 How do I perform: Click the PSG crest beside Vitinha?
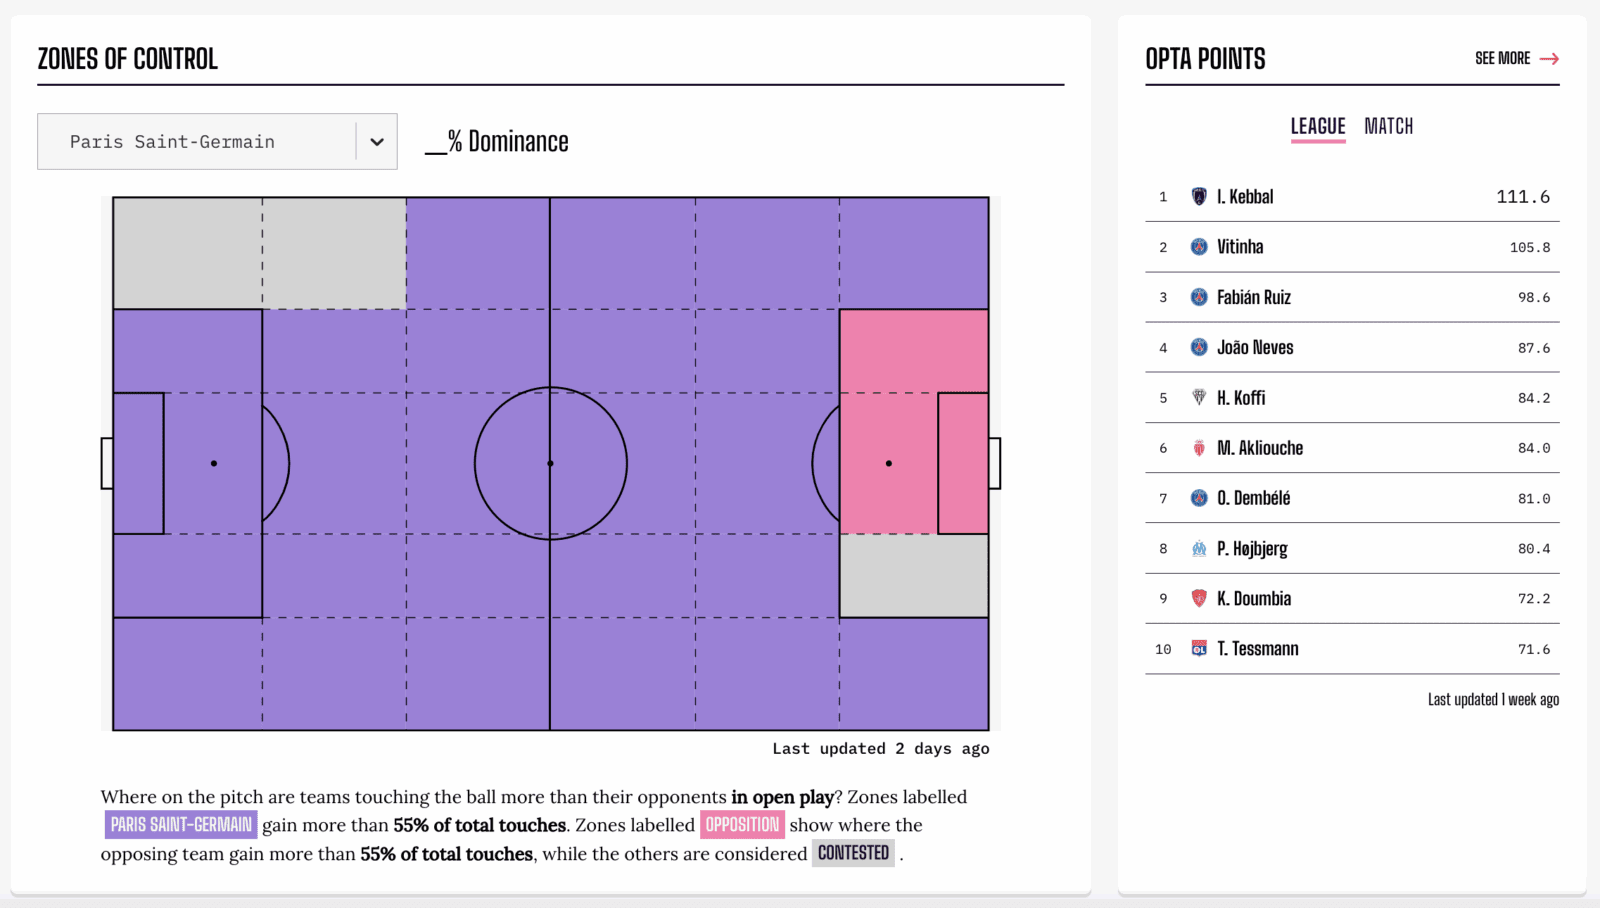tap(1199, 247)
